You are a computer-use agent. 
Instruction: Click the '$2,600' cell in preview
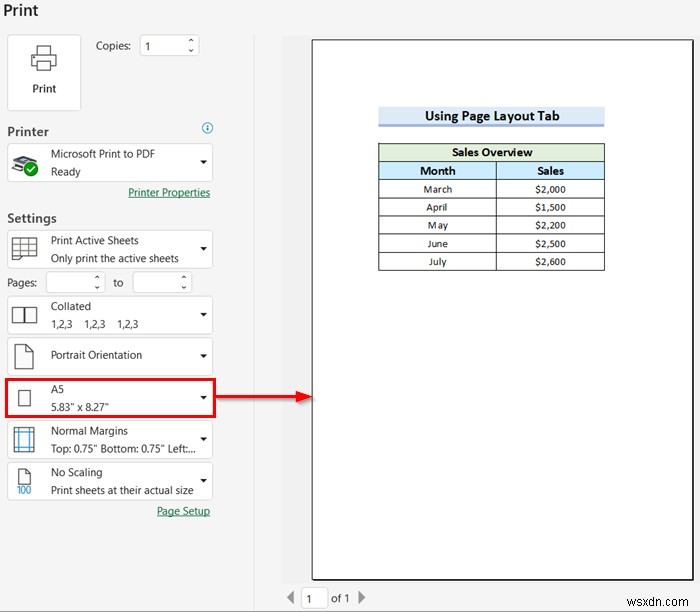pos(550,262)
